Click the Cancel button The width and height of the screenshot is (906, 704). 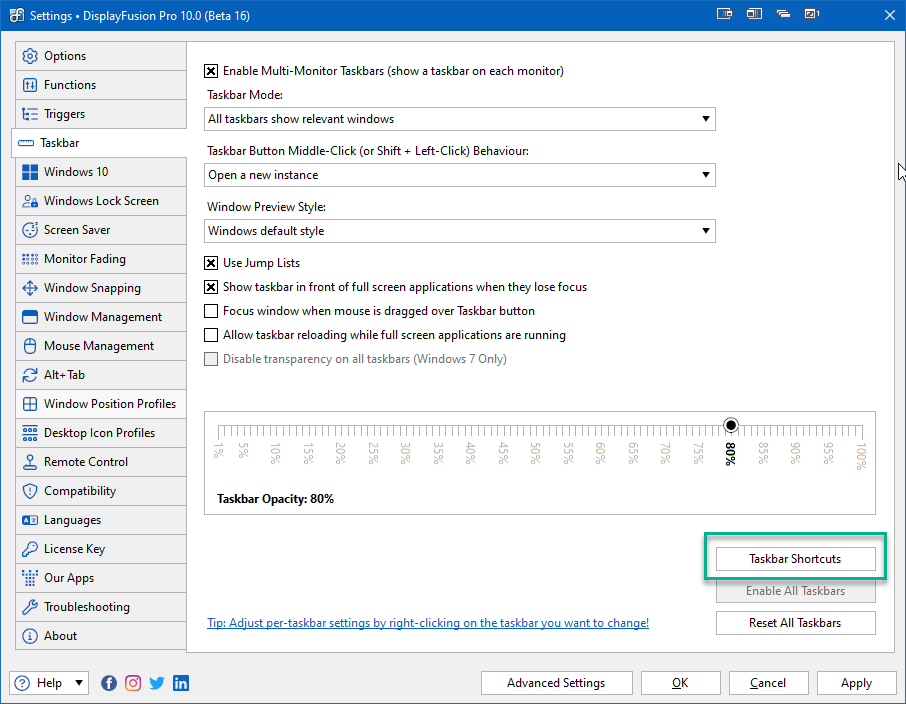point(768,683)
